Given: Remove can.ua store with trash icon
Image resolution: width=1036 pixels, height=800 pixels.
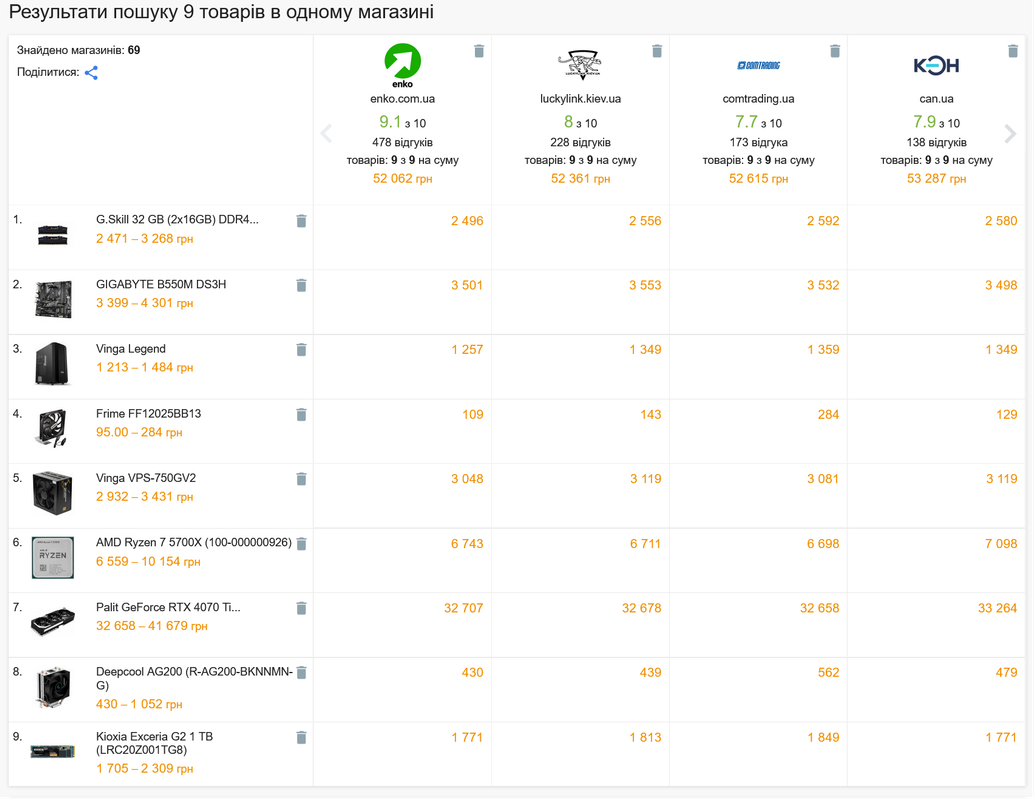Looking at the screenshot, I should coord(1013,51).
